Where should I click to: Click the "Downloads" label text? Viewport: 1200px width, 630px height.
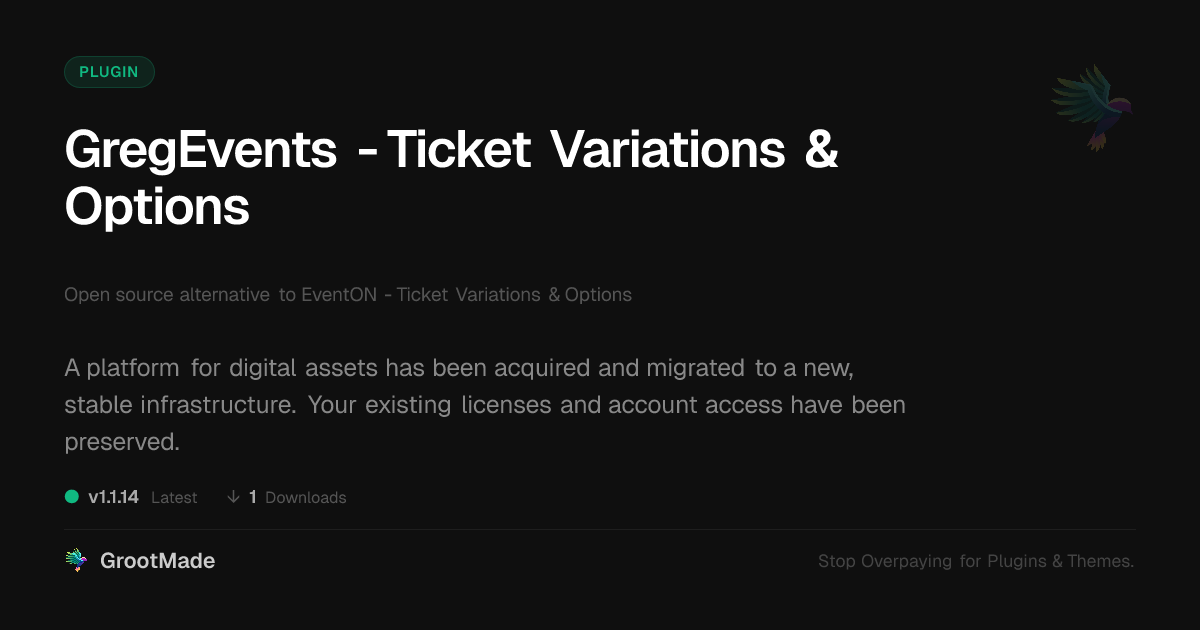306,497
